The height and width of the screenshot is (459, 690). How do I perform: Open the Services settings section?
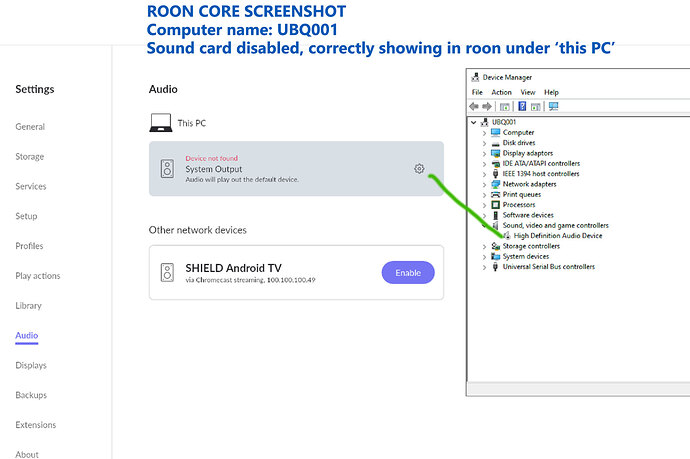tap(31, 186)
